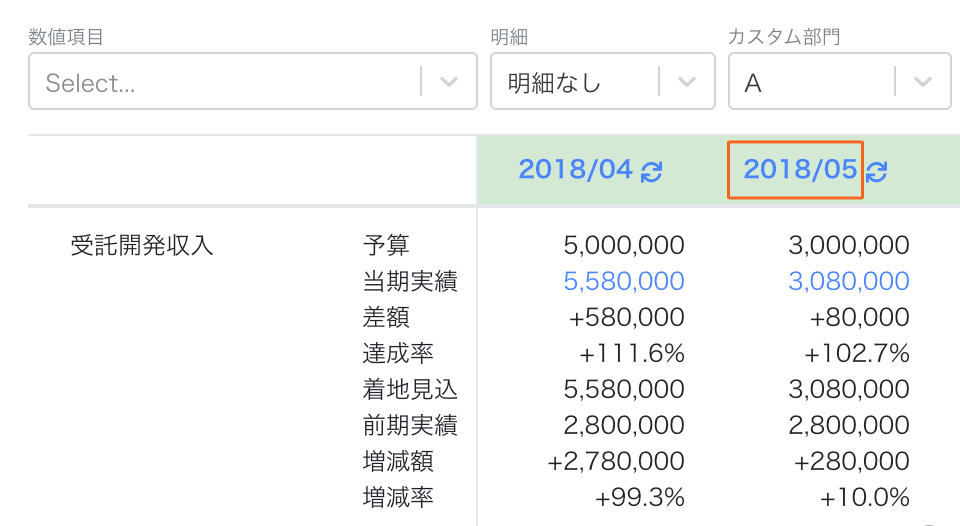Open 当期実績 value 3,080,000 link
The image size is (960, 526).
tap(848, 281)
